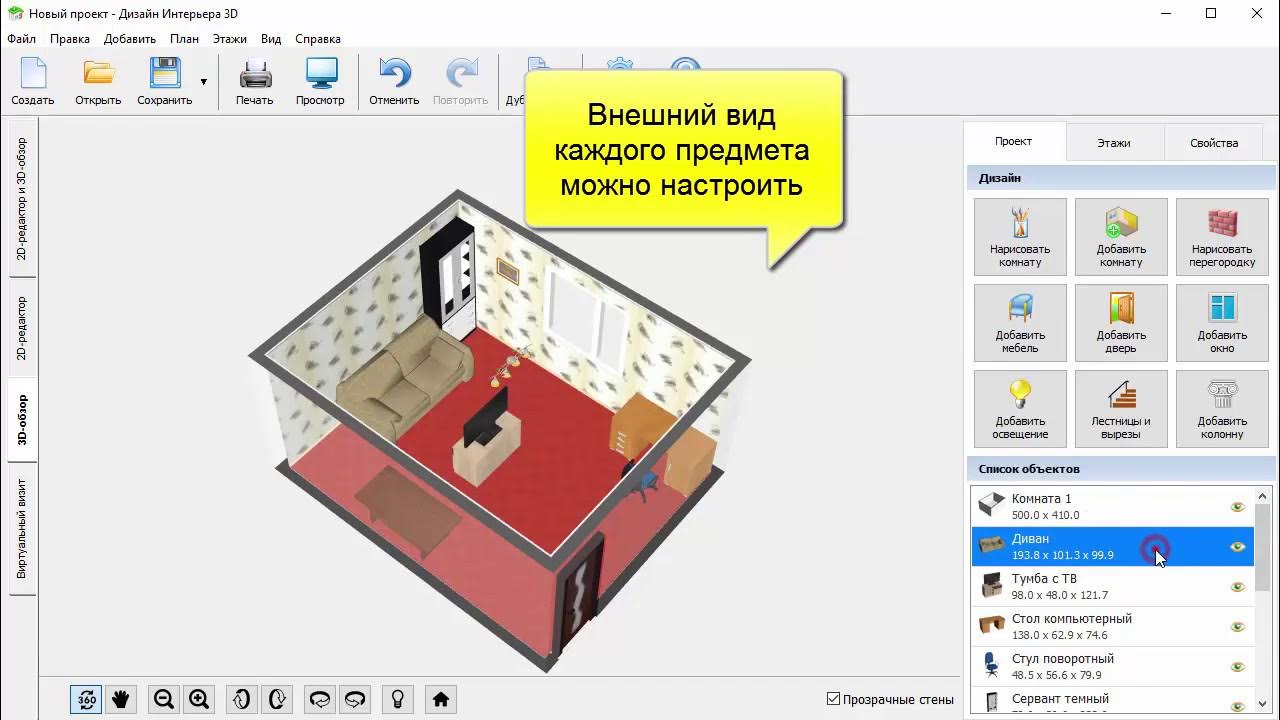Screen dimensions: 1280x720
Task: Open the Этажи menu
Action: pos(230,39)
